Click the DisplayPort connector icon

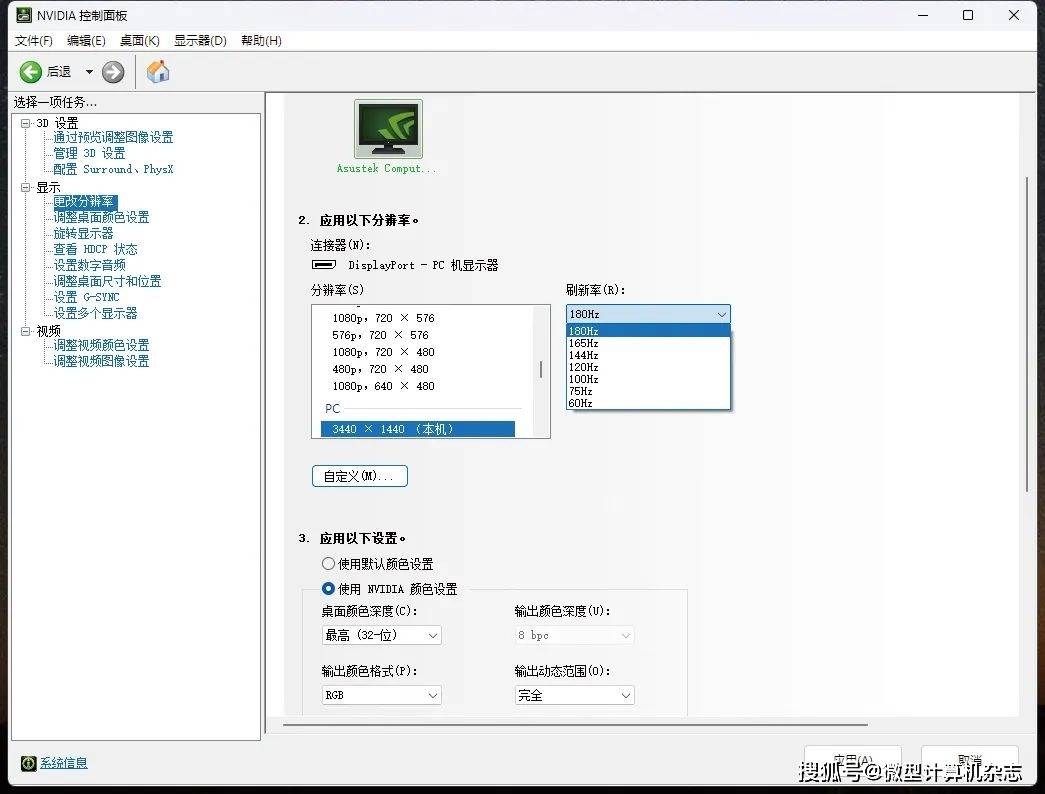323,264
